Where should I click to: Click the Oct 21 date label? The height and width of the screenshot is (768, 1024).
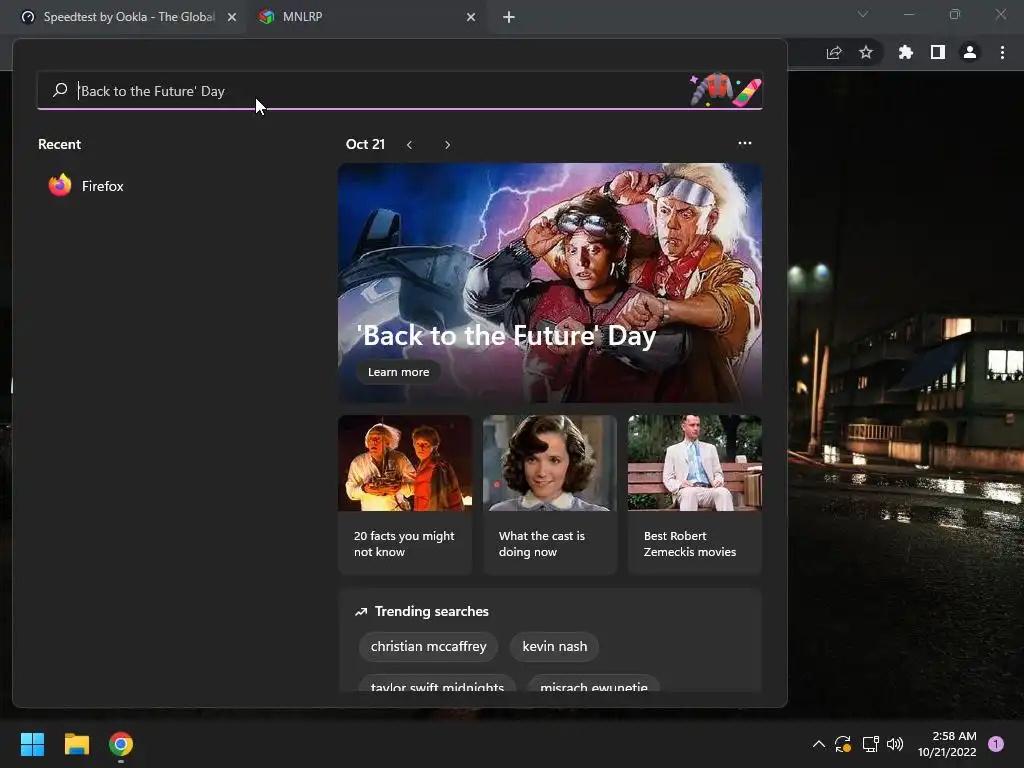coord(365,144)
